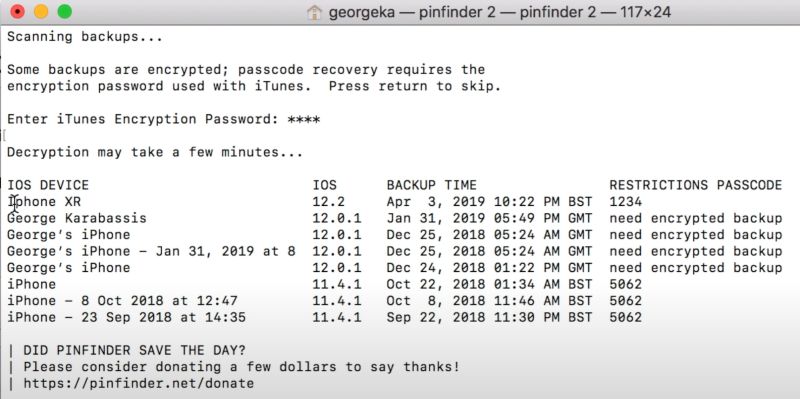
Task: Click the 'Apr 3, 2019 10:22 PM BST' timestamp
Action: pos(489,202)
